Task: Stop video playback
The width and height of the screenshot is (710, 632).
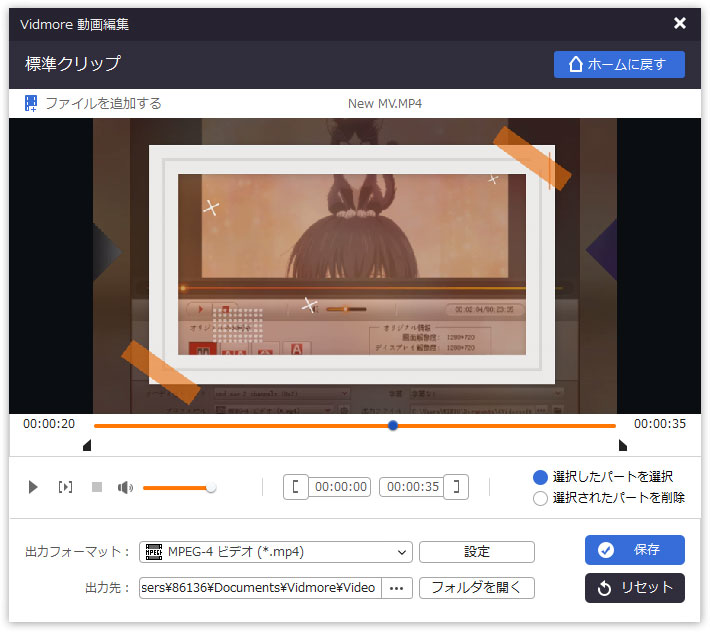Action: pos(96,487)
